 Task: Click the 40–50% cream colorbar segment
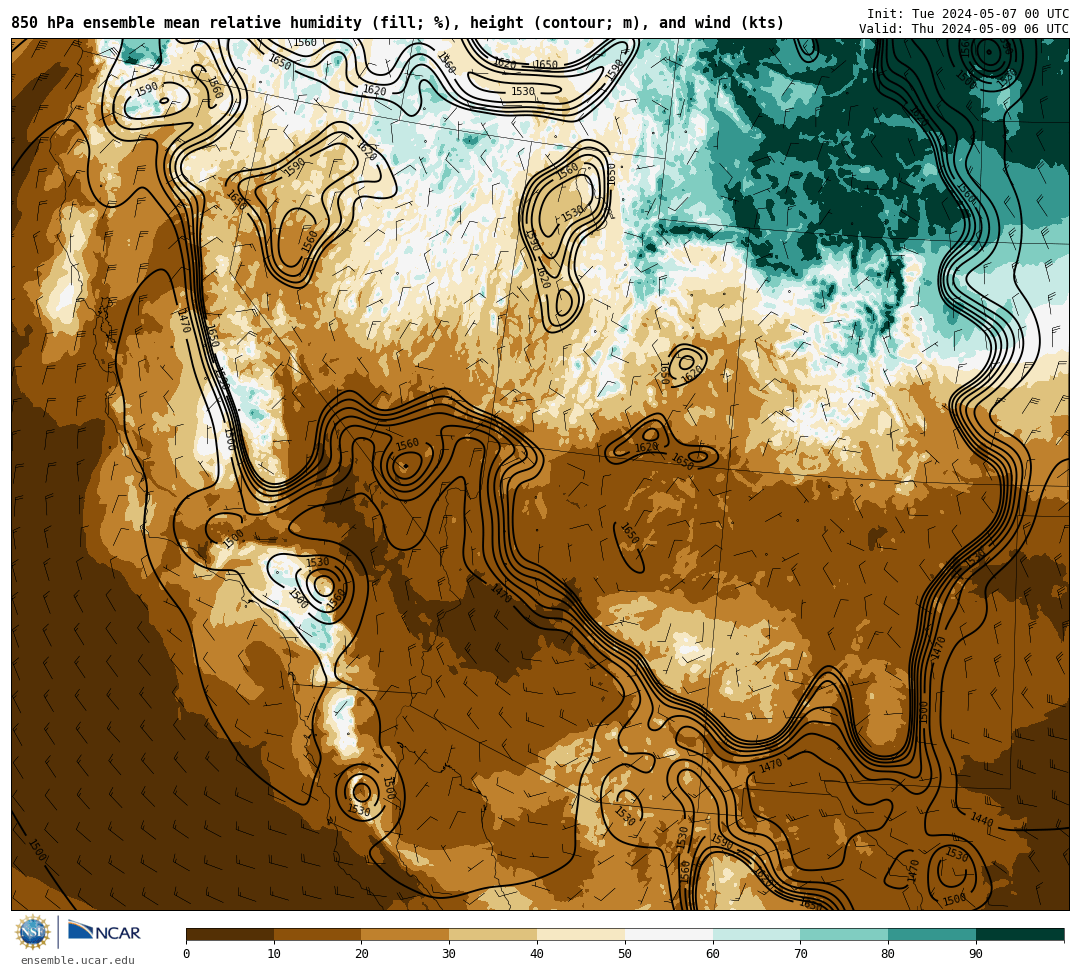[x=581, y=934]
